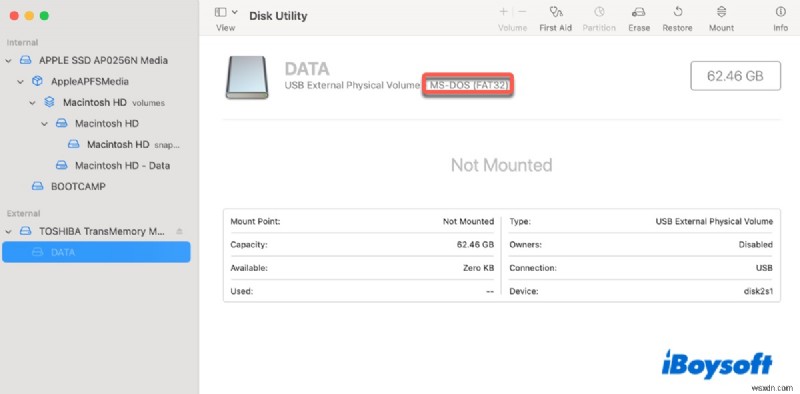Image resolution: width=800 pixels, height=394 pixels.
Task: Select the DATA volume in sidebar
Action: coord(96,252)
